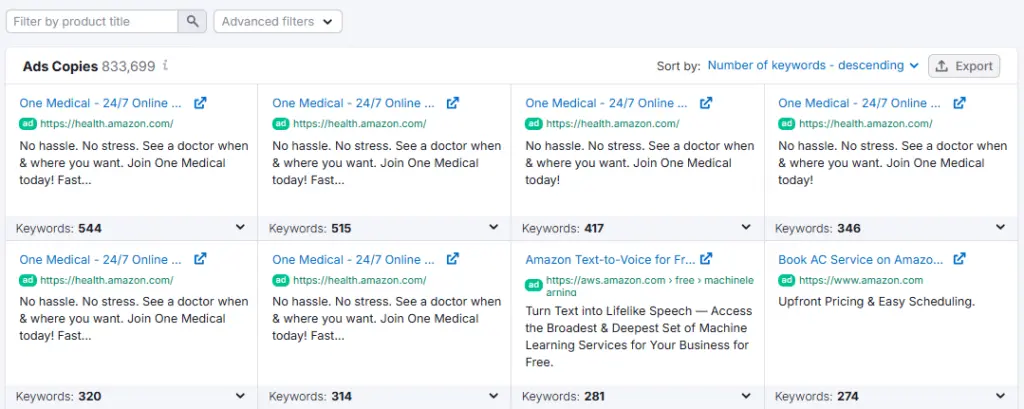Open external link icon for 417-keyword ad
This screenshot has width=1024, height=409.
(706, 103)
